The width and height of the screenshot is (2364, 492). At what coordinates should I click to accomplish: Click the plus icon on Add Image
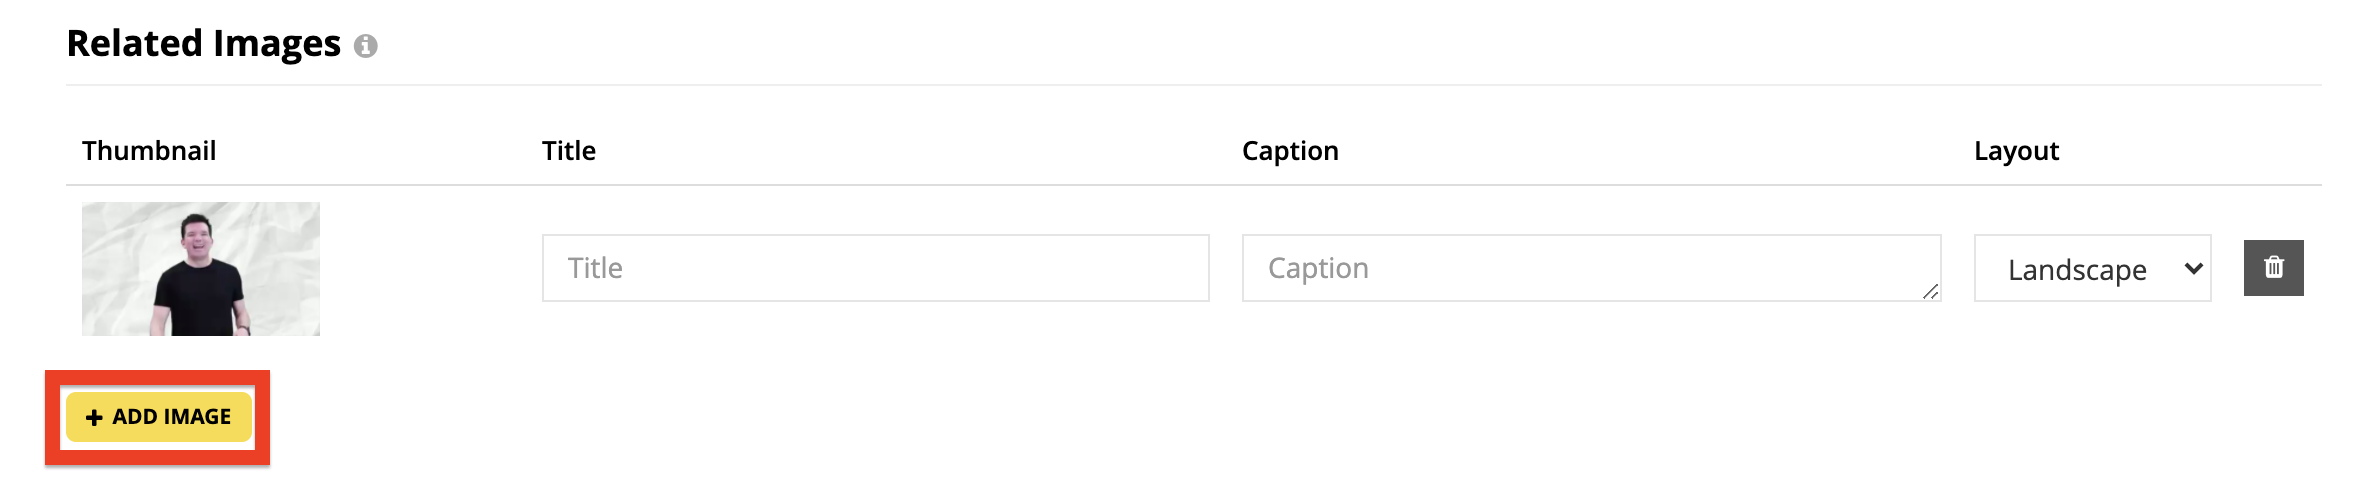click(94, 418)
